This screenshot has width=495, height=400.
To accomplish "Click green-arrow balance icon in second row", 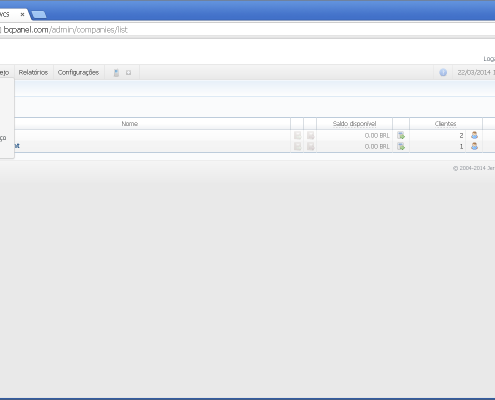I will pos(401,146).
